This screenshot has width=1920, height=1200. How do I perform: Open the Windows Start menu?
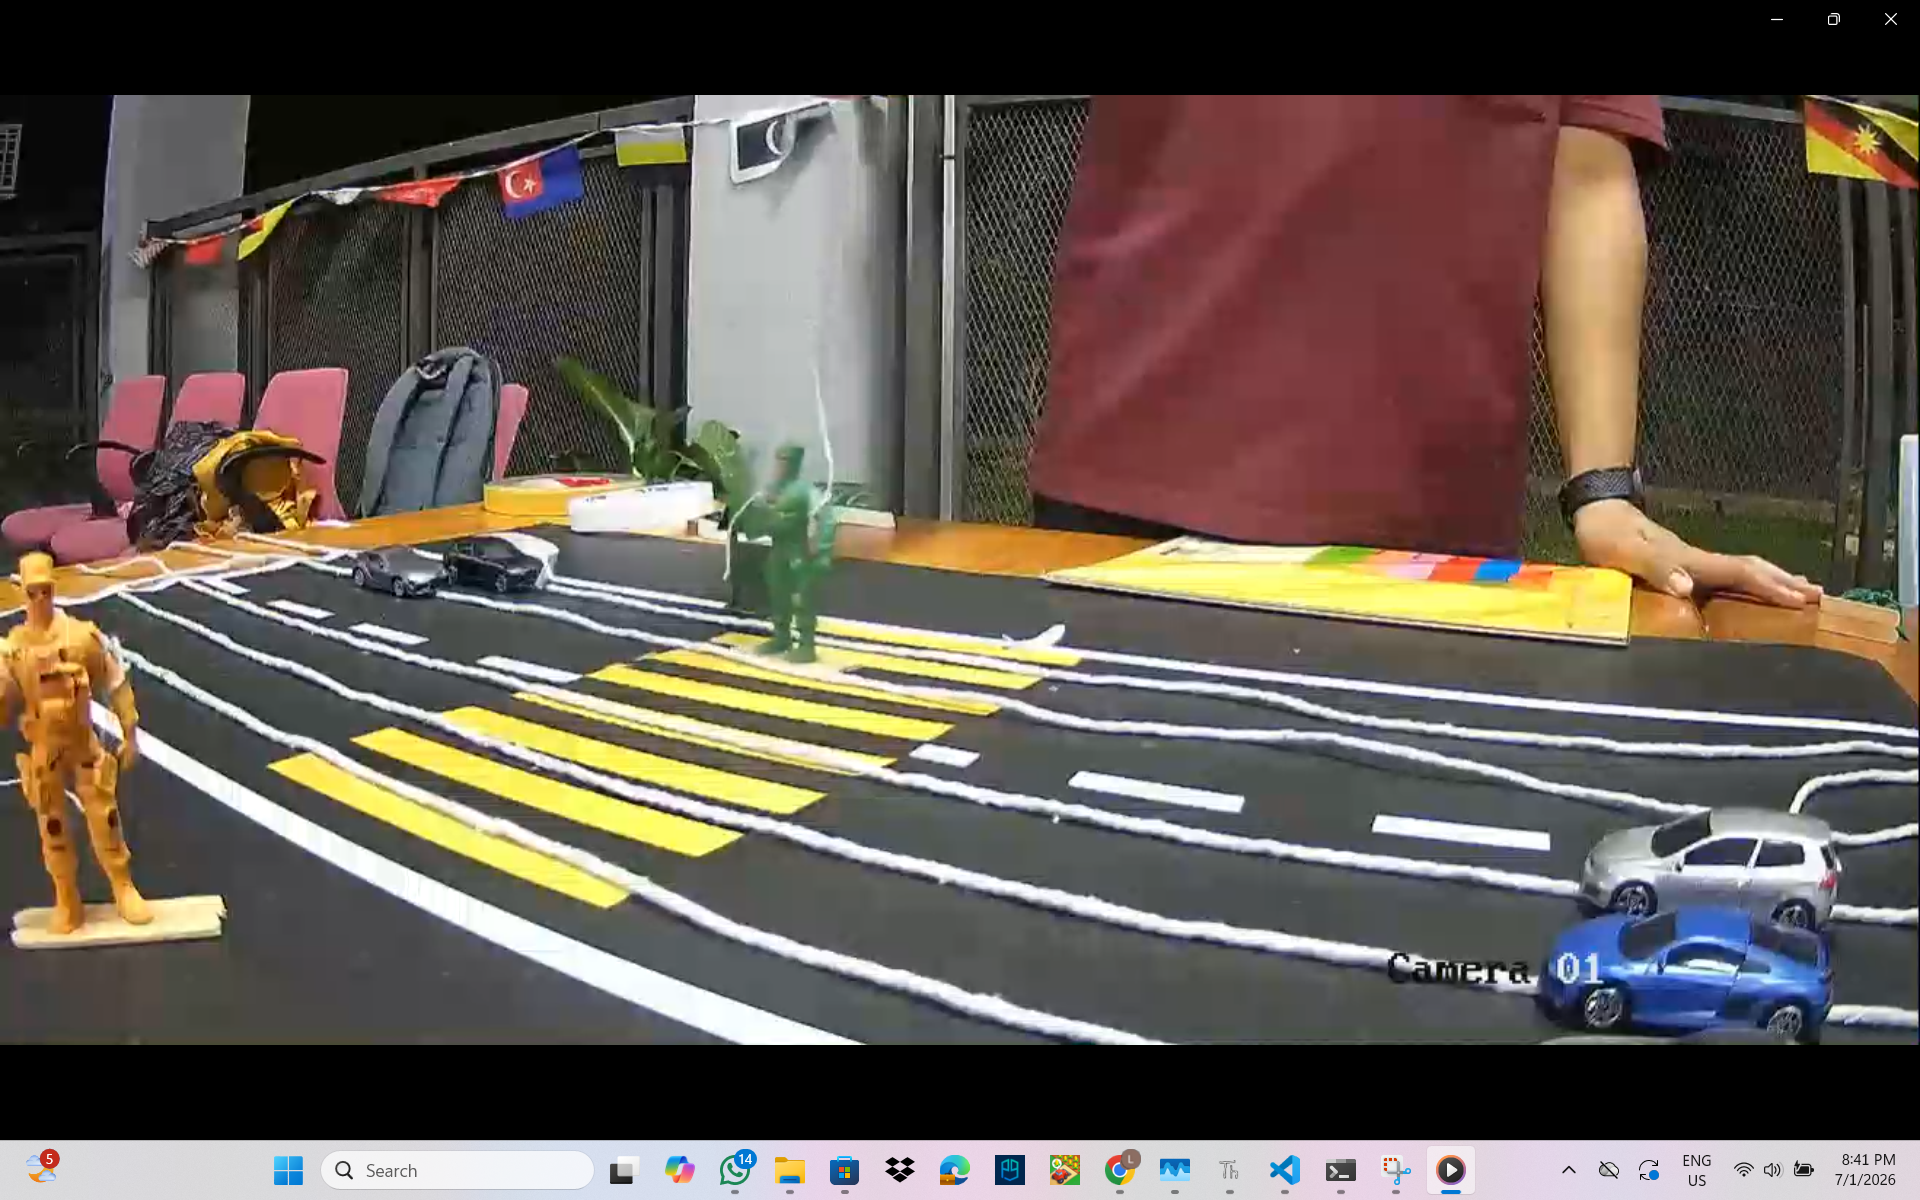click(288, 1170)
